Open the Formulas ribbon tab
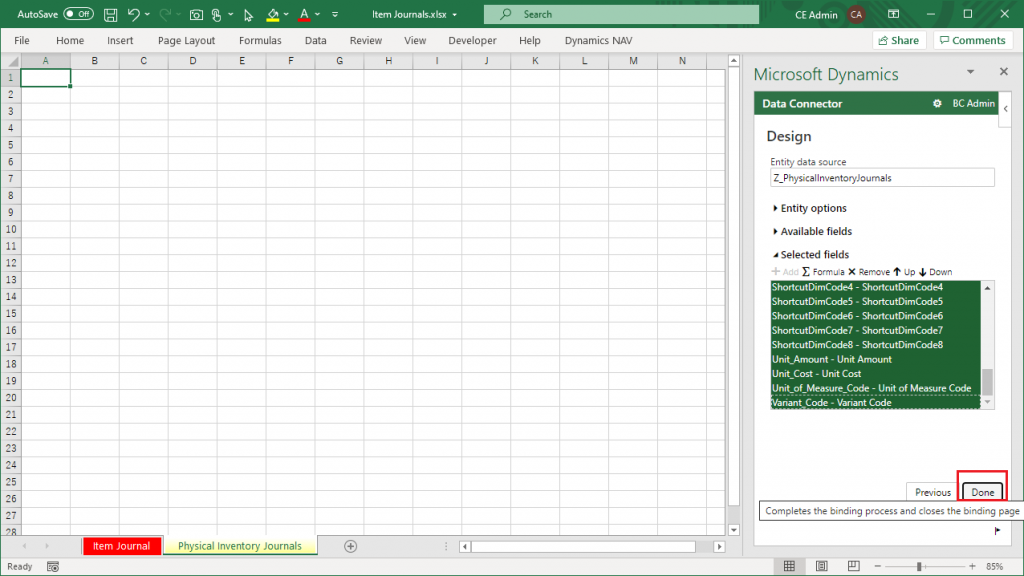 click(260, 40)
